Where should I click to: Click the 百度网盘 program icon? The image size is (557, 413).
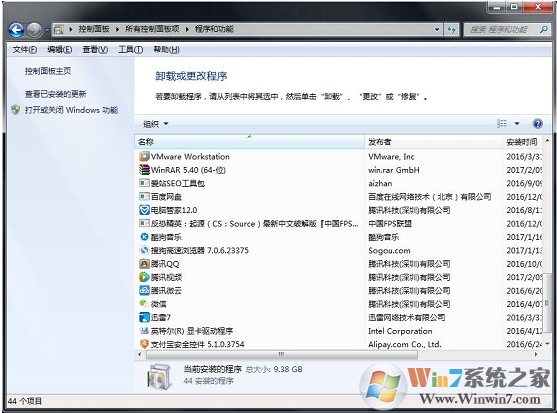144,196
